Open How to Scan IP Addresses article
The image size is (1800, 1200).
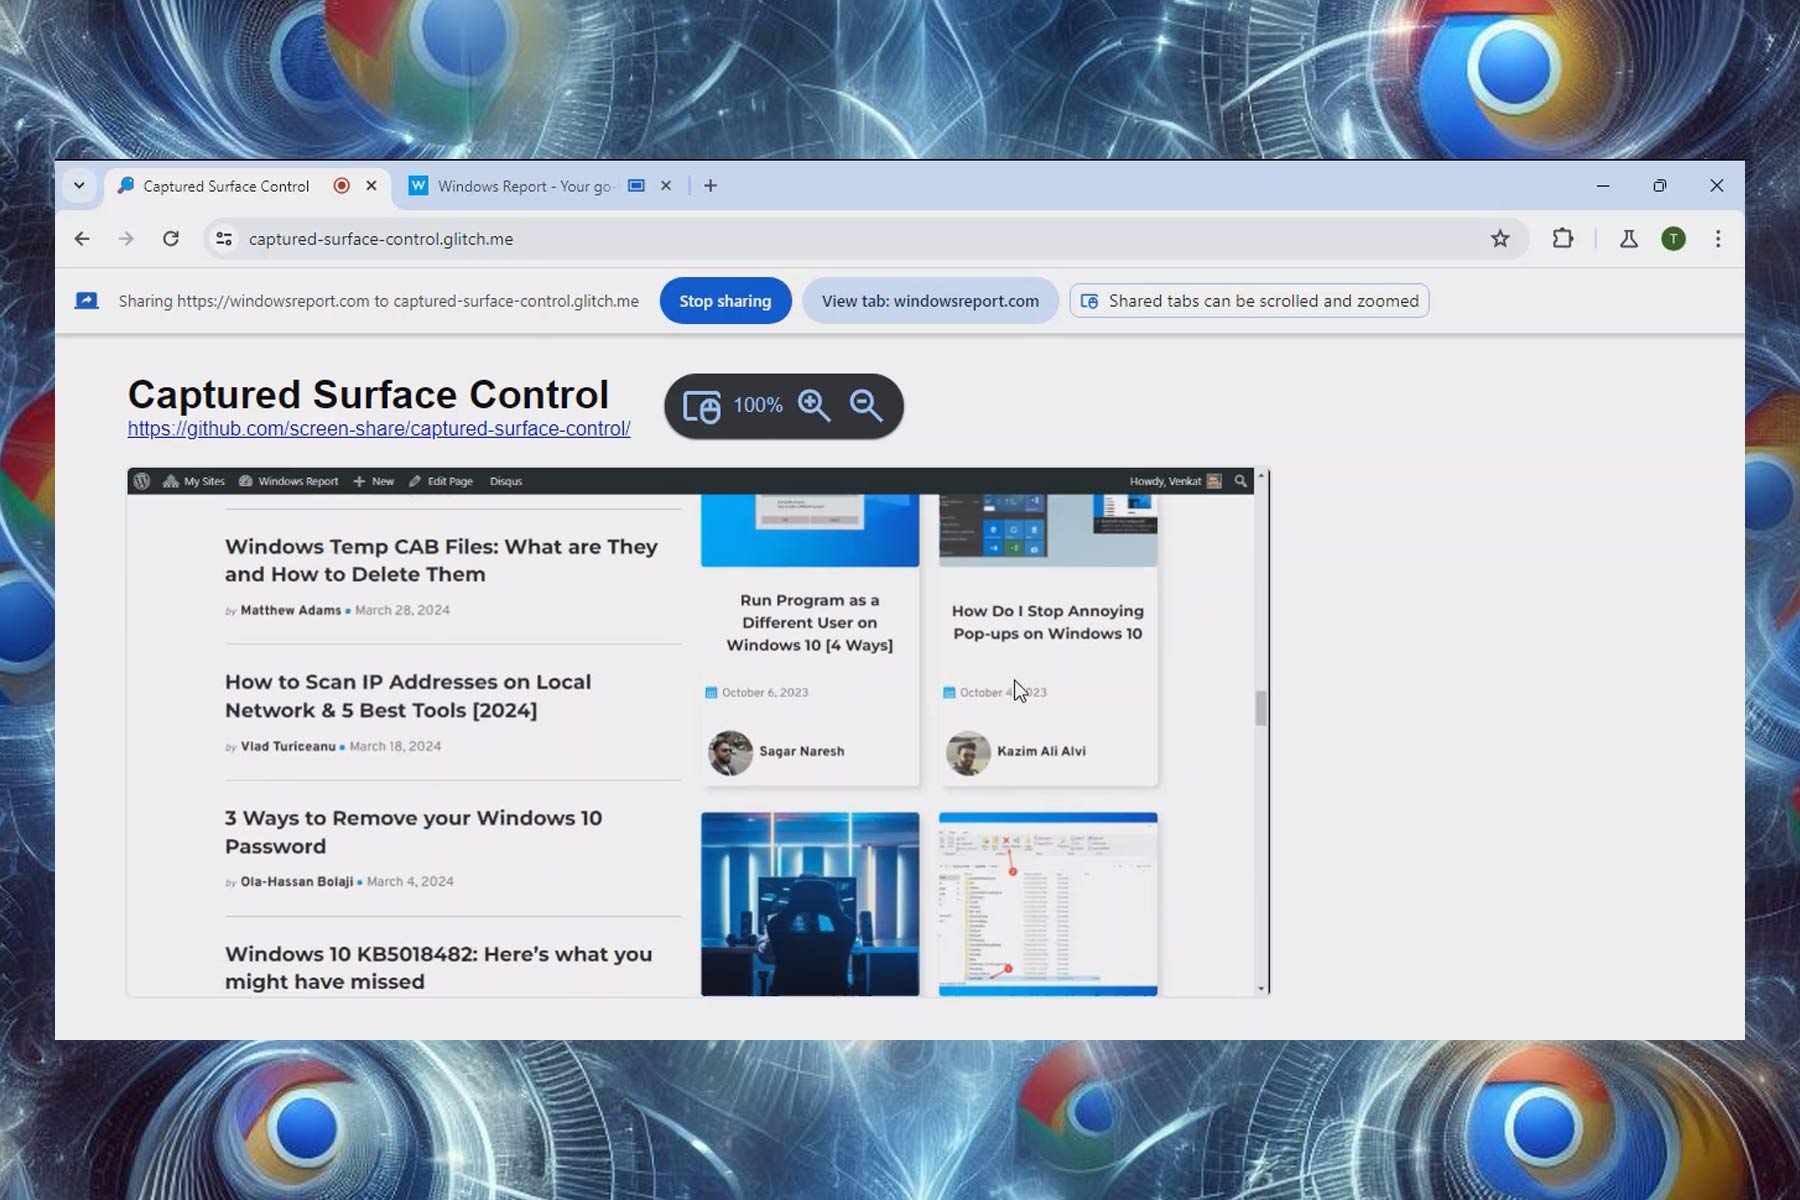coord(408,696)
